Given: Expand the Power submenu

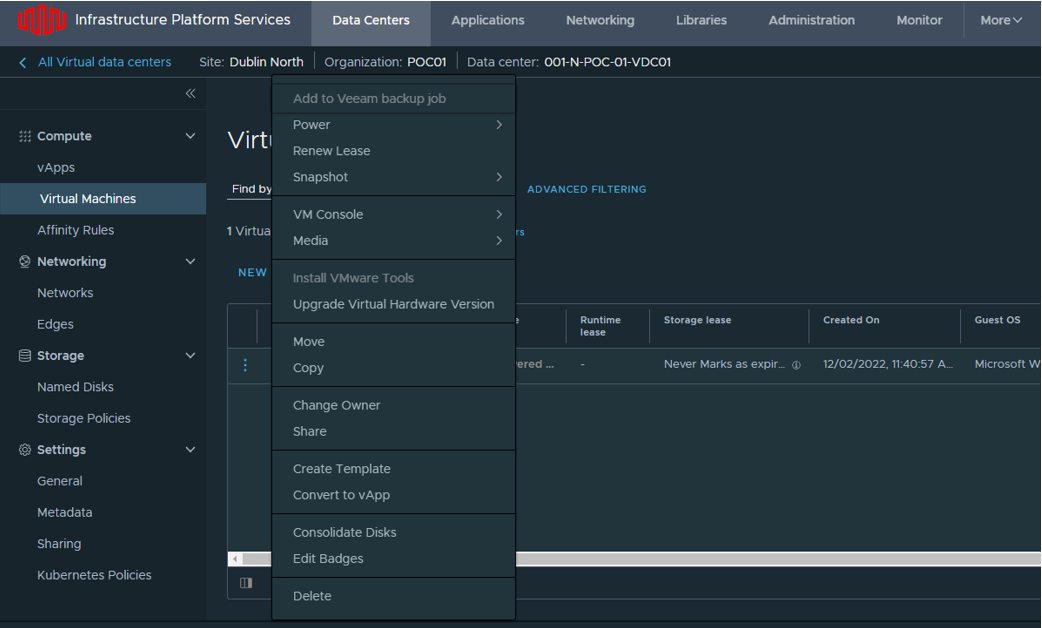Looking at the screenshot, I should tap(394, 125).
